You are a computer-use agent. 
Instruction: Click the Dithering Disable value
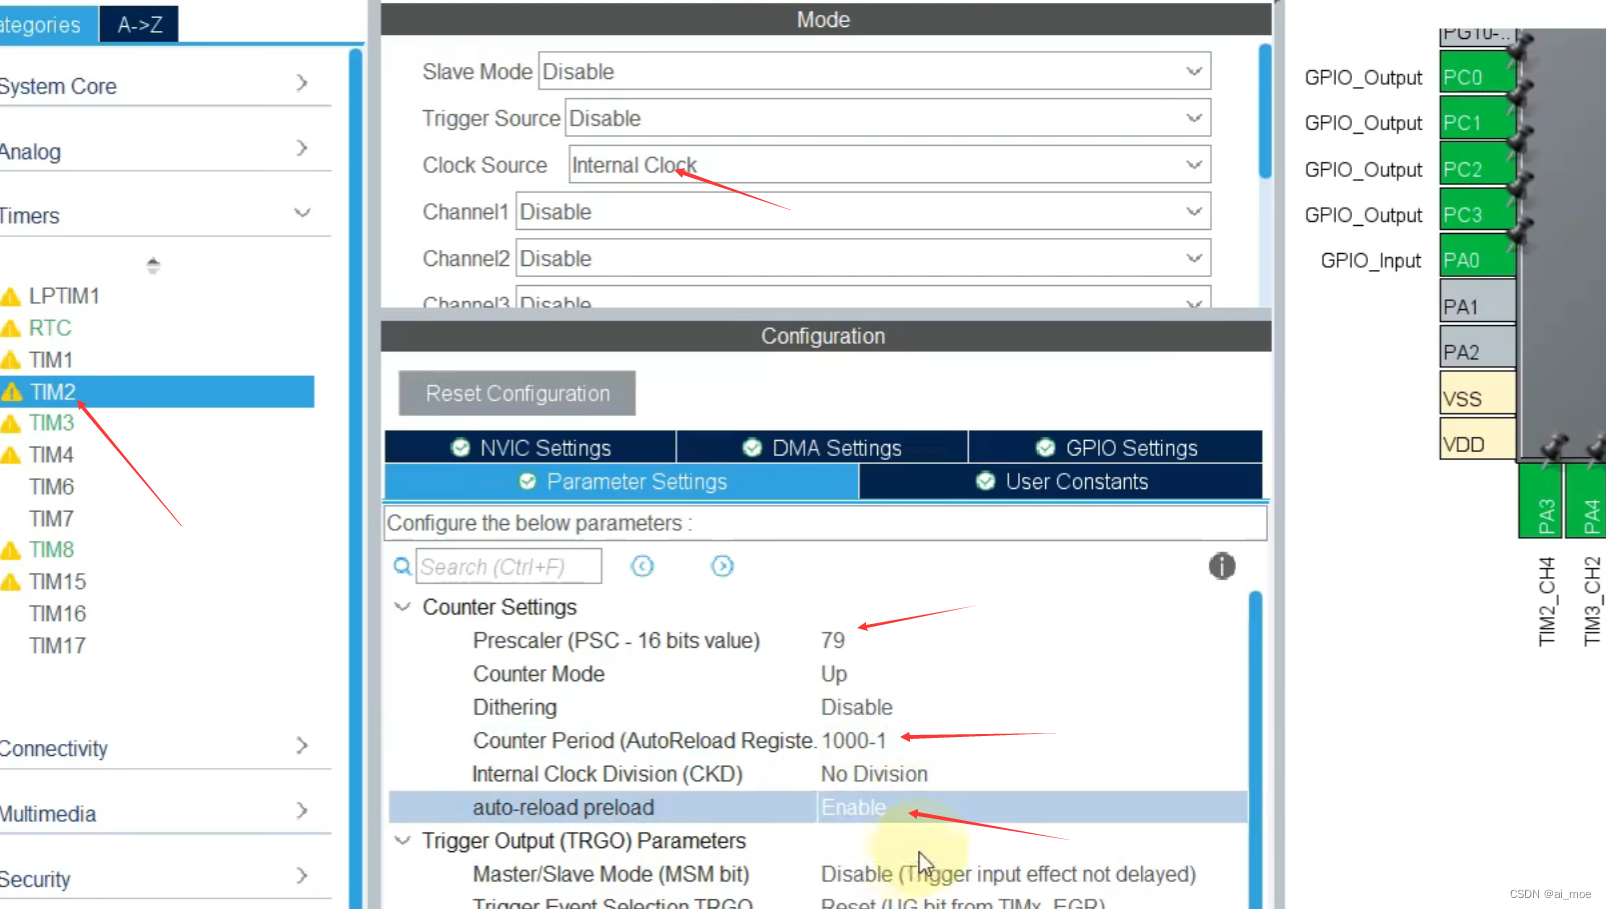pyautogui.click(x=857, y=707)
